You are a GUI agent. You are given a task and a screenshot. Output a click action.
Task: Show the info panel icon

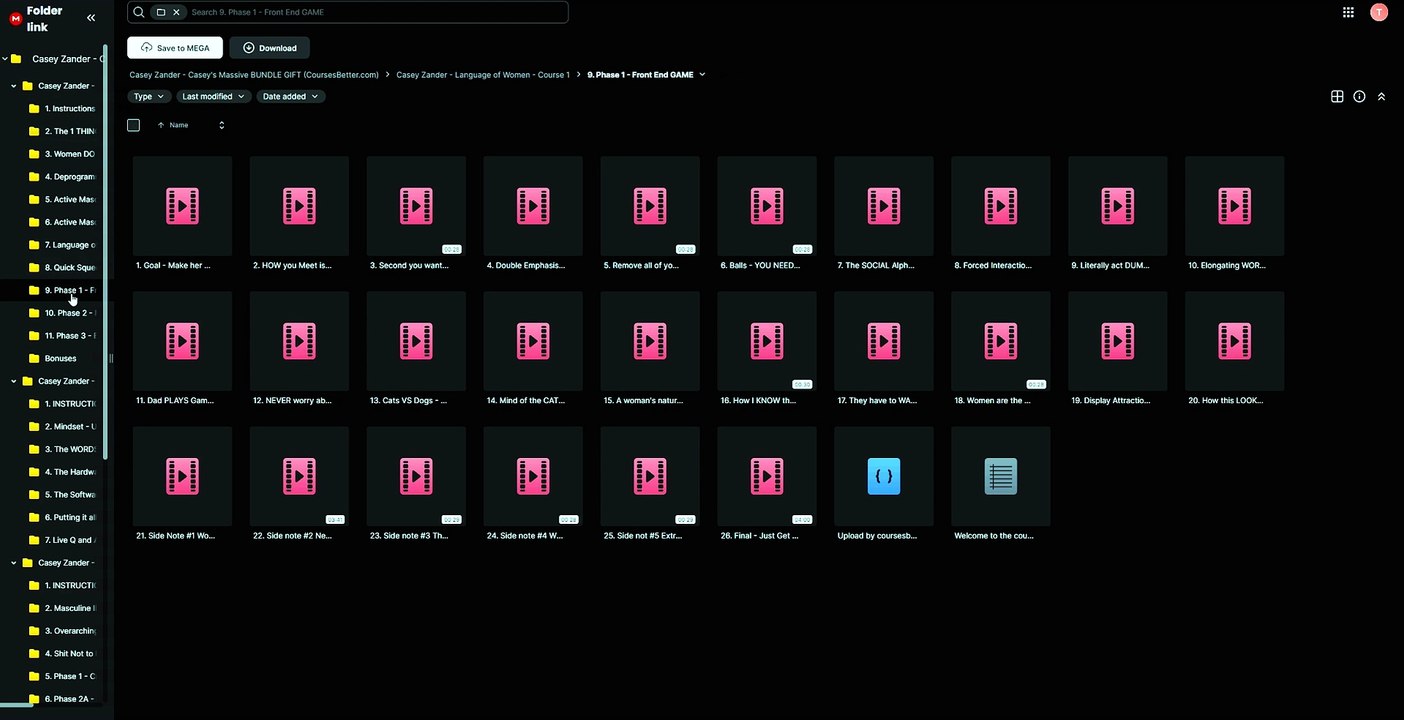coord(1359,97)
